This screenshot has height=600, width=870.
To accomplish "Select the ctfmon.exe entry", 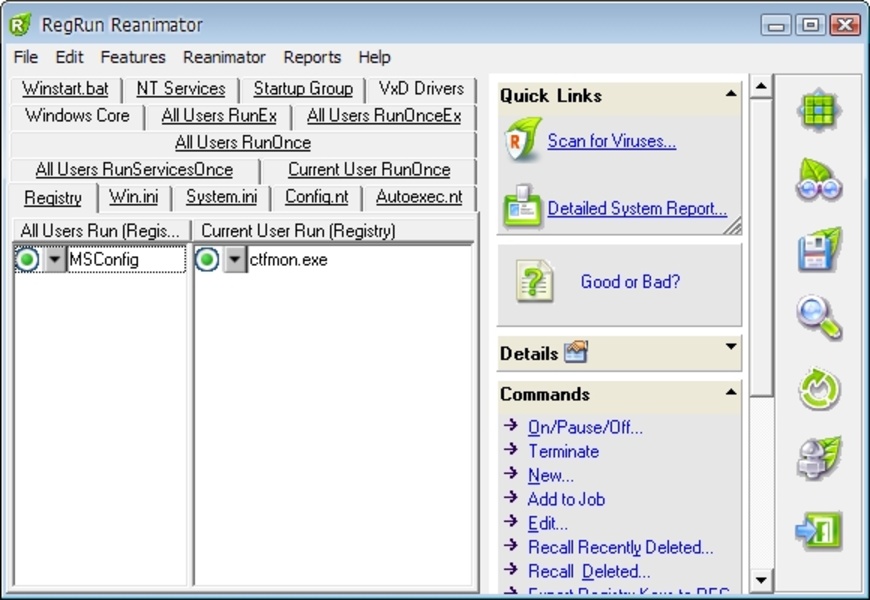I will pos(289,259).
